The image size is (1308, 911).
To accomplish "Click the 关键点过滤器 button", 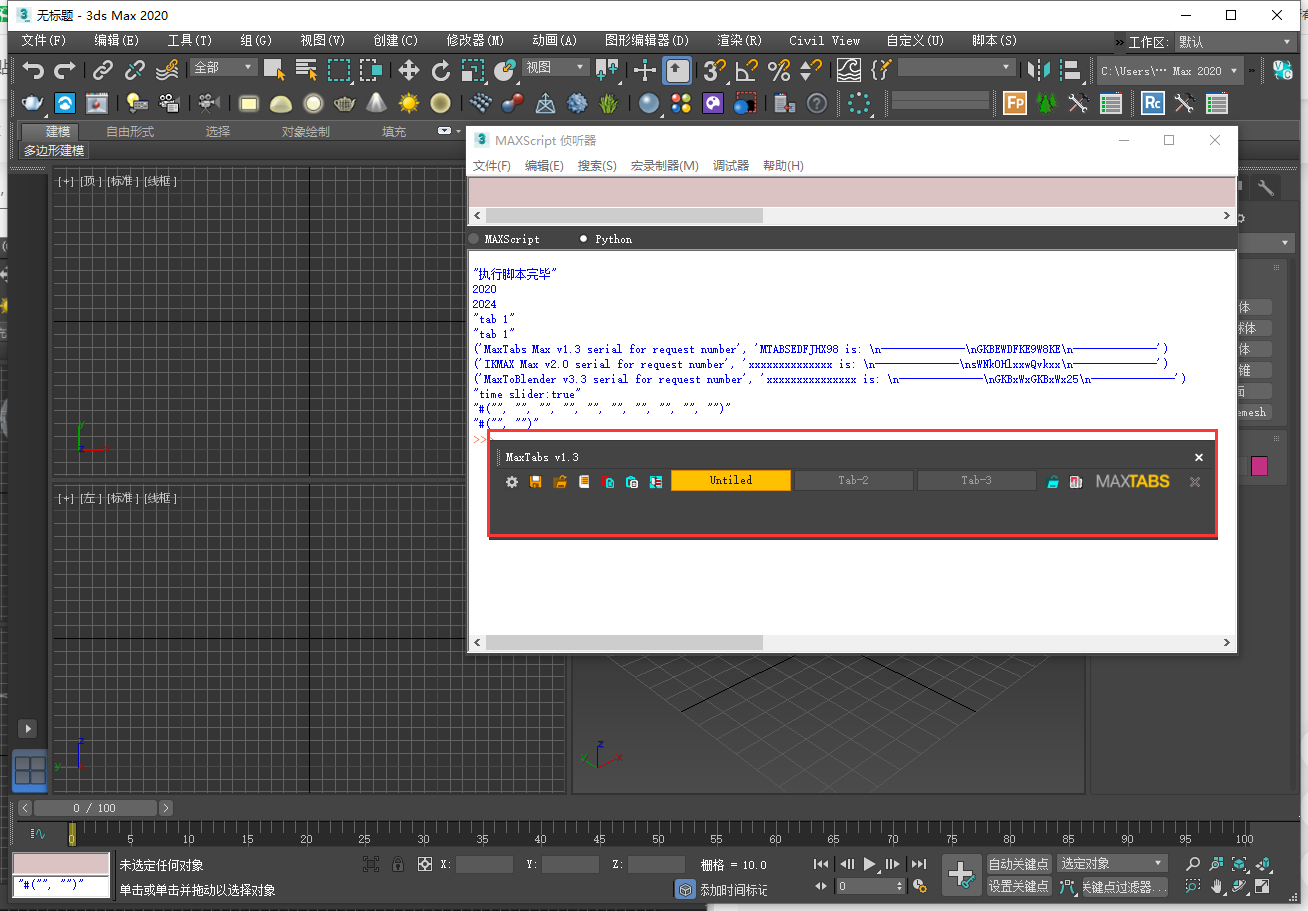I will coord(1125,886).
